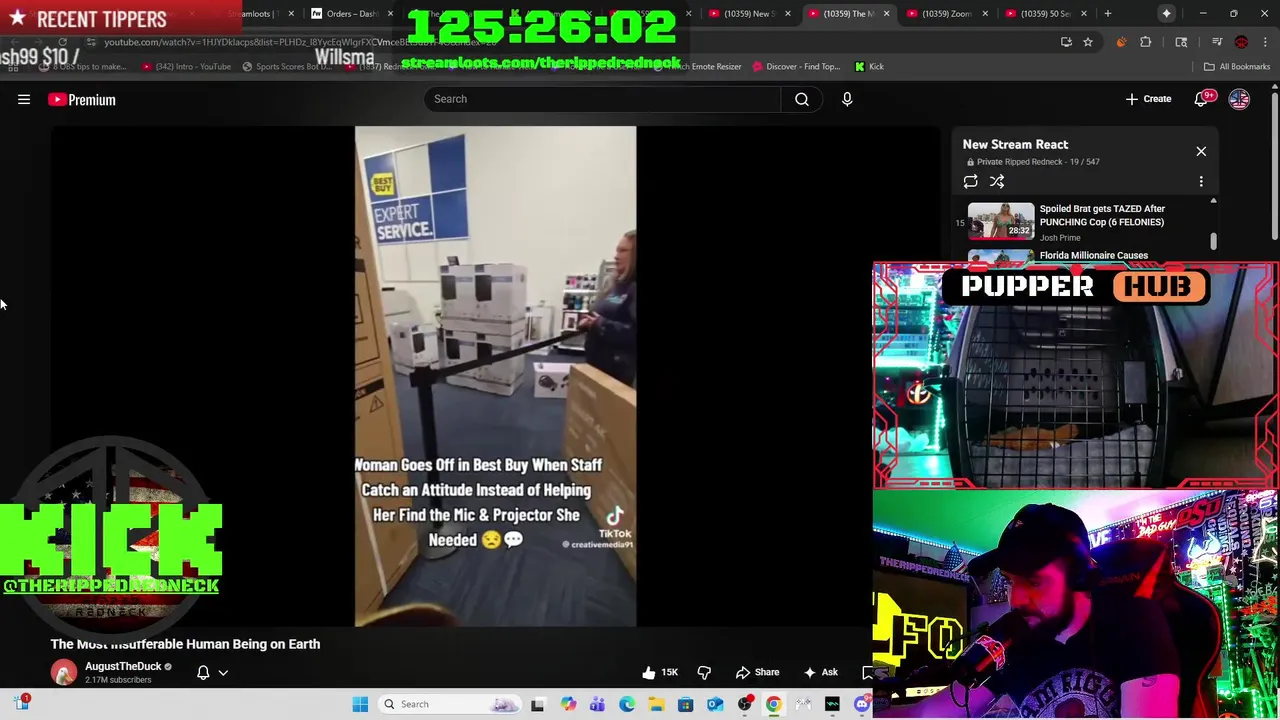Click the video player to pause

pos(495,376)
